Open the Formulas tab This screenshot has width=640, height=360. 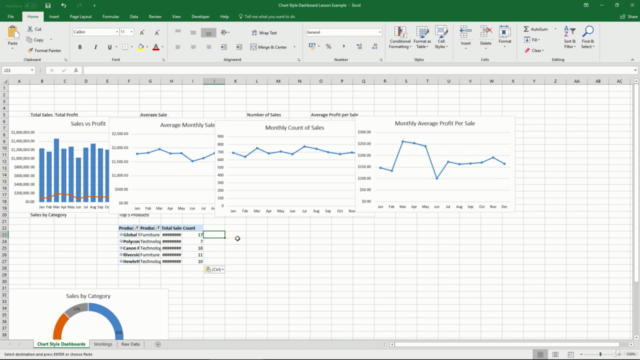tap(111, 17)
